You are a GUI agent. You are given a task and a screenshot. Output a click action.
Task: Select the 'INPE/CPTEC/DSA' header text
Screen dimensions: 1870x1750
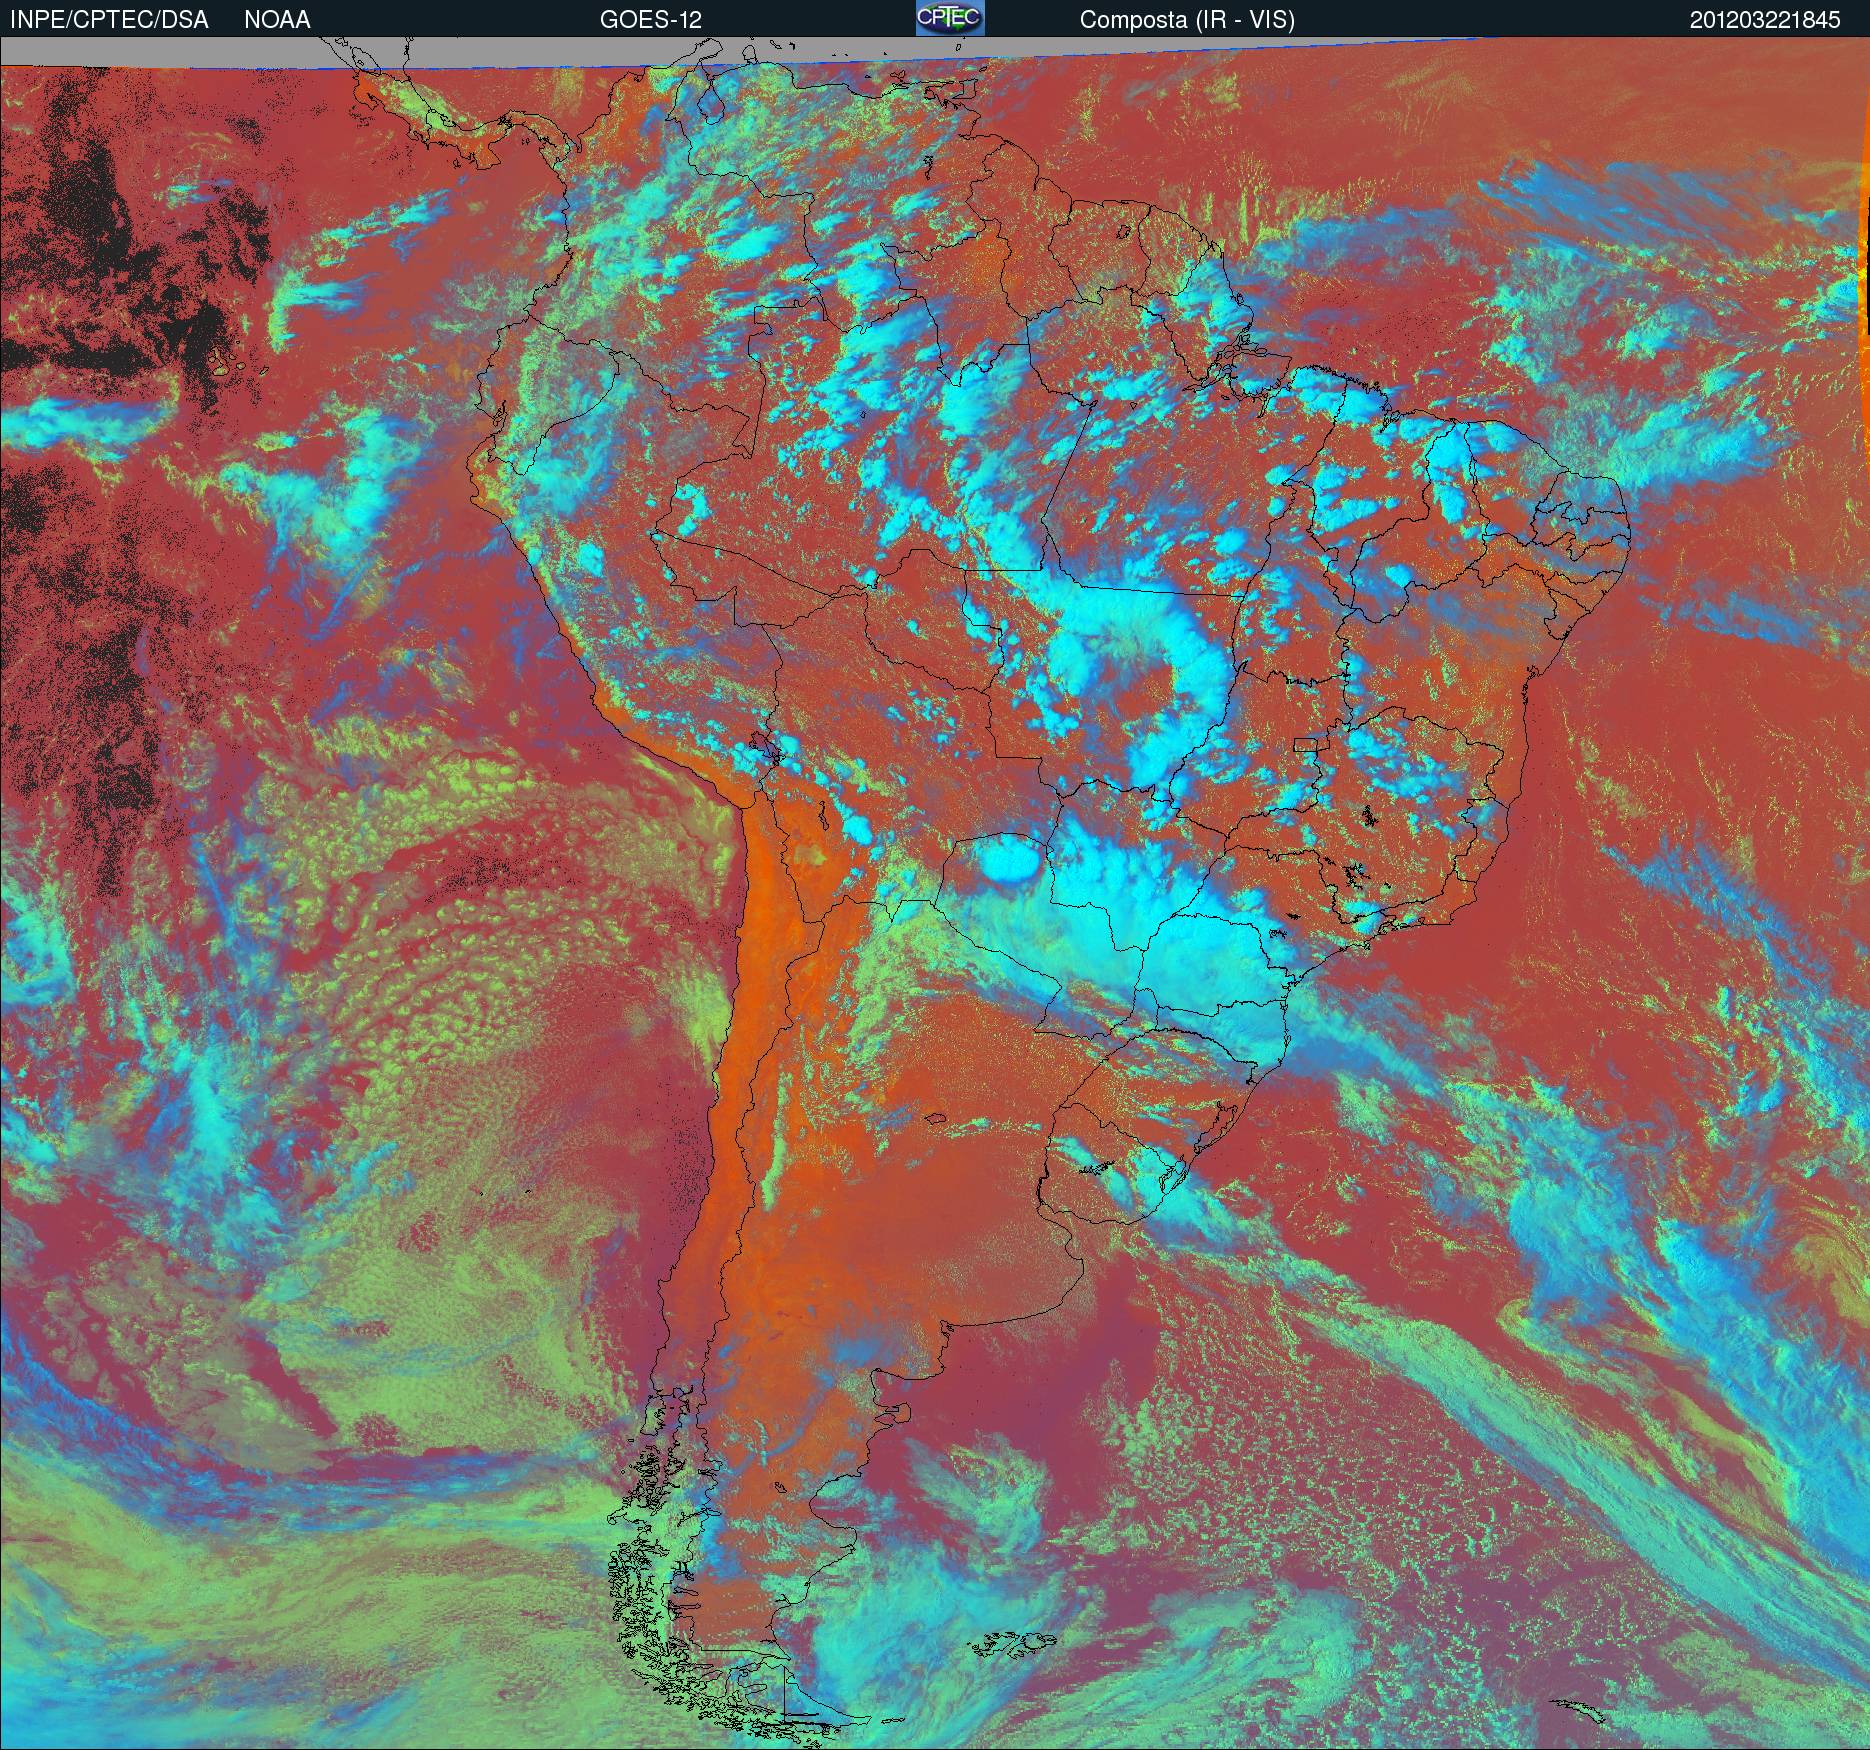pyautogui.click(x=109, y=20)
